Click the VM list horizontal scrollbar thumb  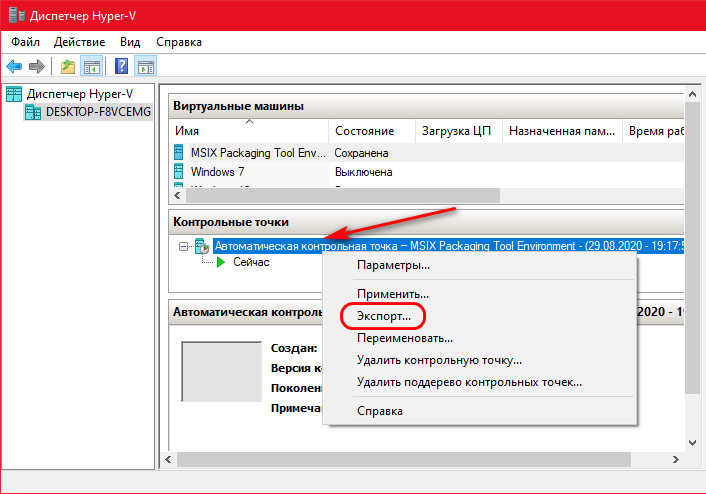[343, 196]
